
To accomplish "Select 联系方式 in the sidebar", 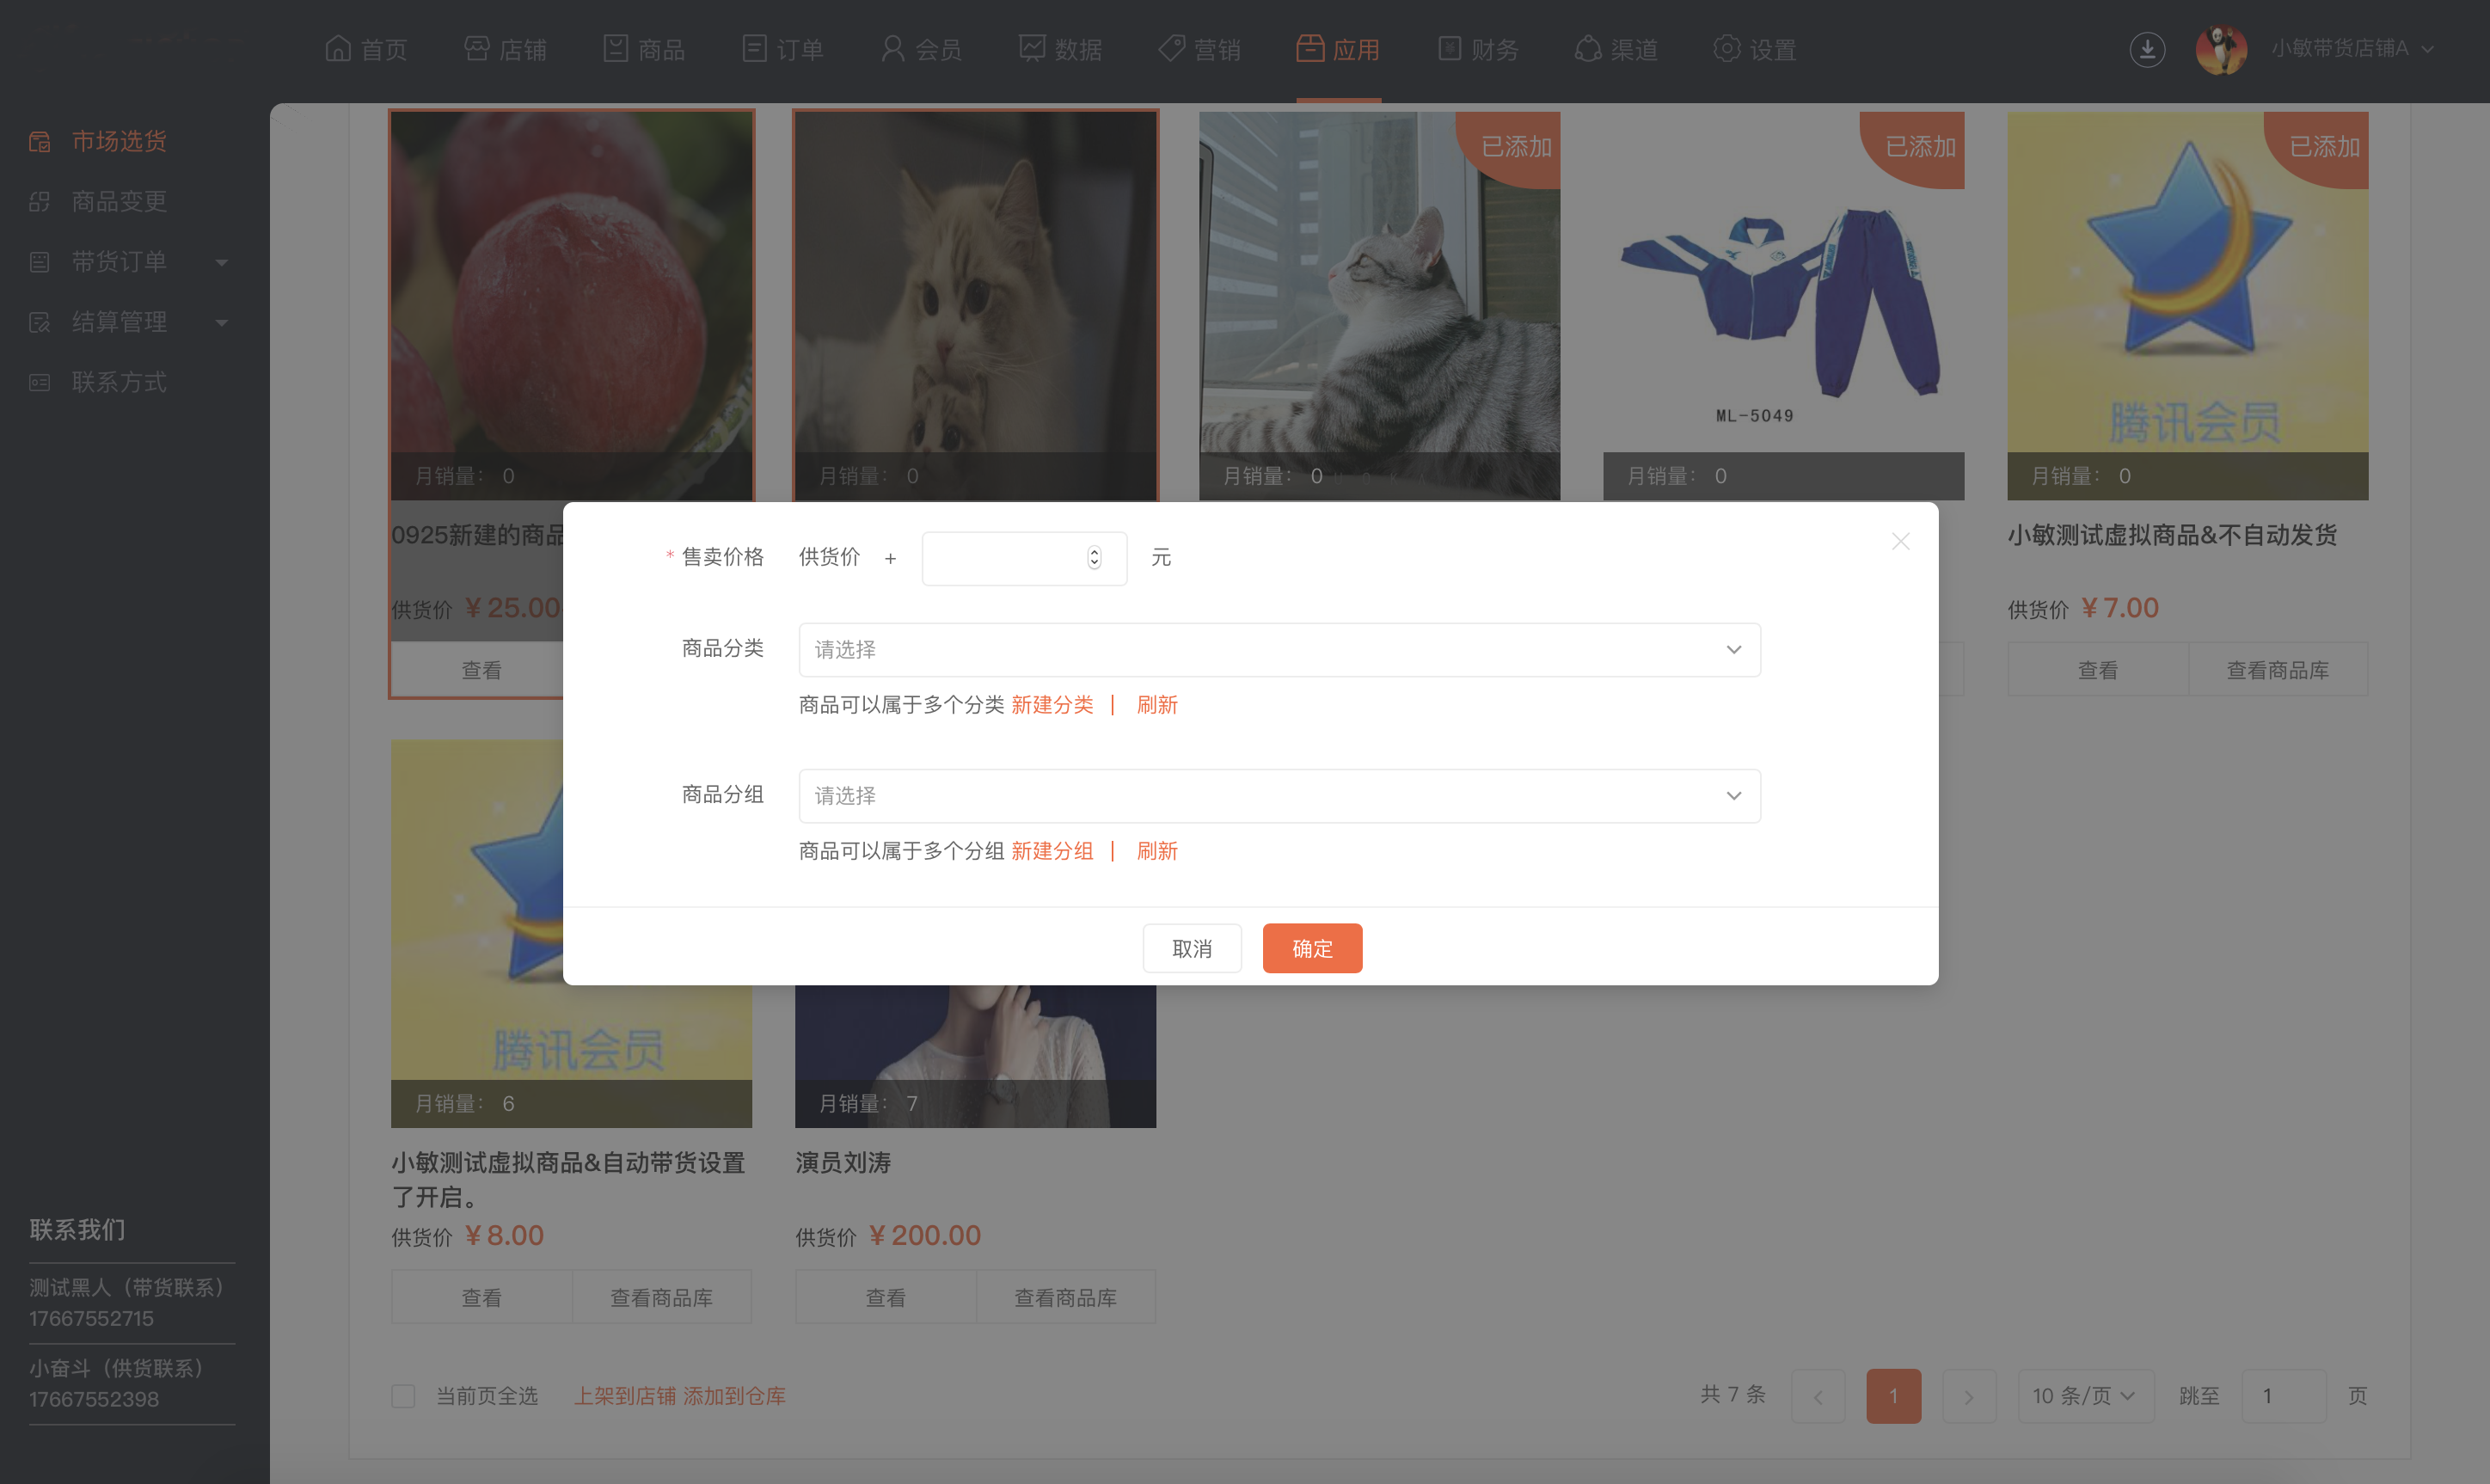I will (118, 383).
